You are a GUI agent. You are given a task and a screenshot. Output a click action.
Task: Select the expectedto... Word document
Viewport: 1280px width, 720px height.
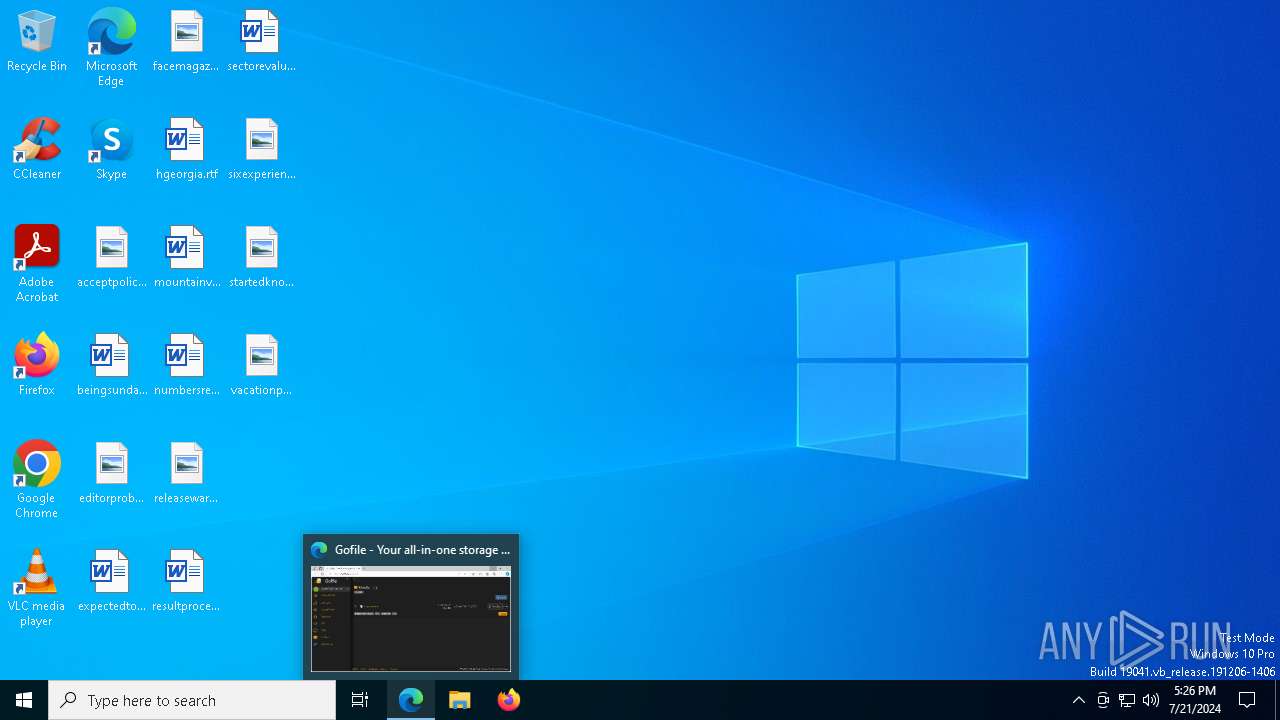(111, 582)
